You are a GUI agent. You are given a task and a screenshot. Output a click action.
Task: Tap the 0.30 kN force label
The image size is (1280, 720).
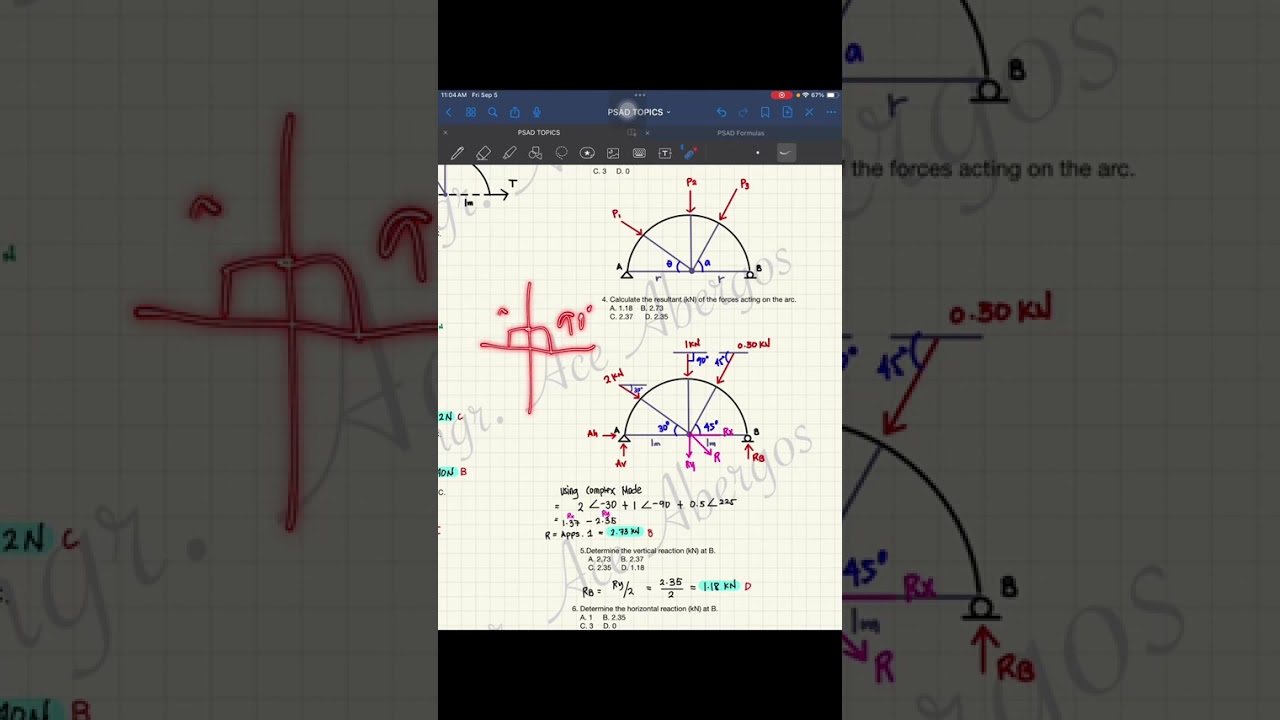pos(753,345)
